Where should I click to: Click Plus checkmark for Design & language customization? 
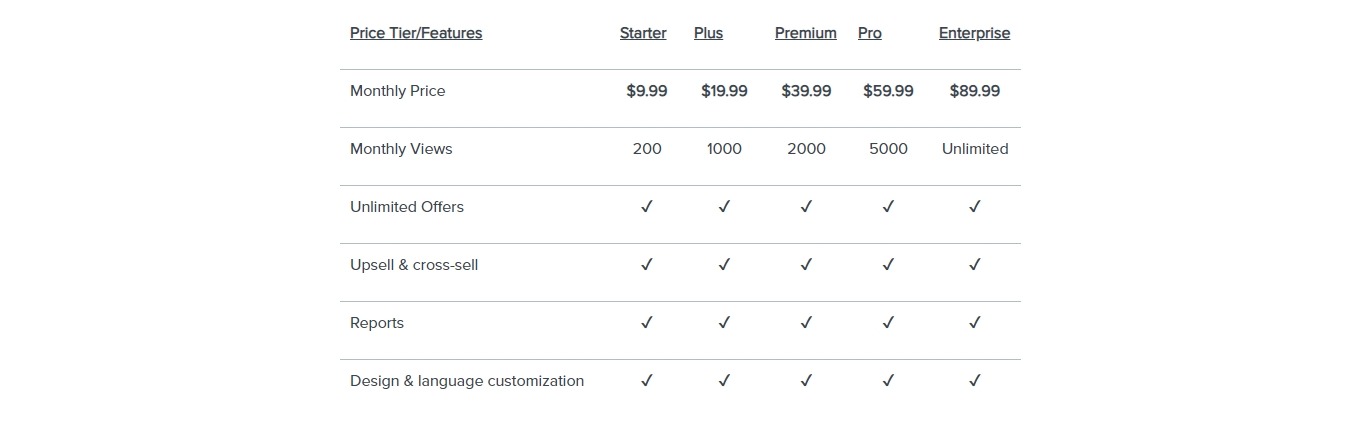click(x=724, y=381)
